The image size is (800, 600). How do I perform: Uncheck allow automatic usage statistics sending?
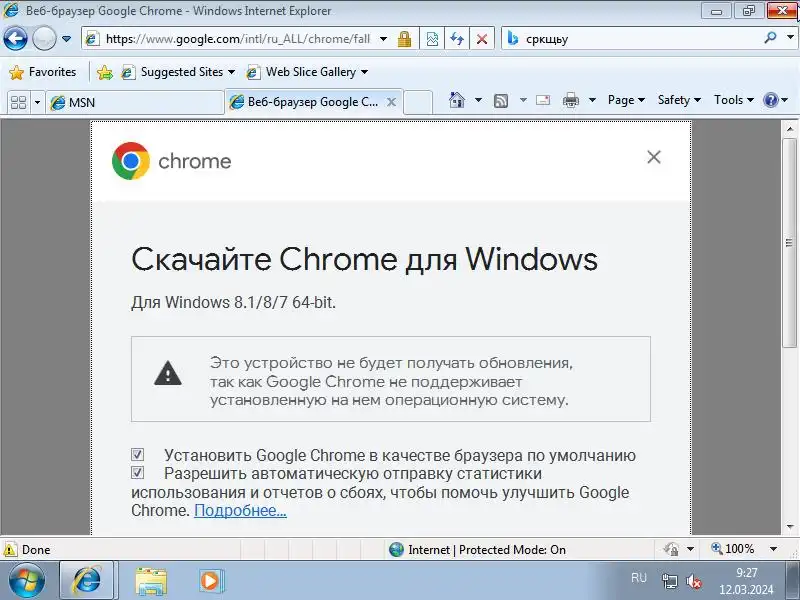point(137,472)
